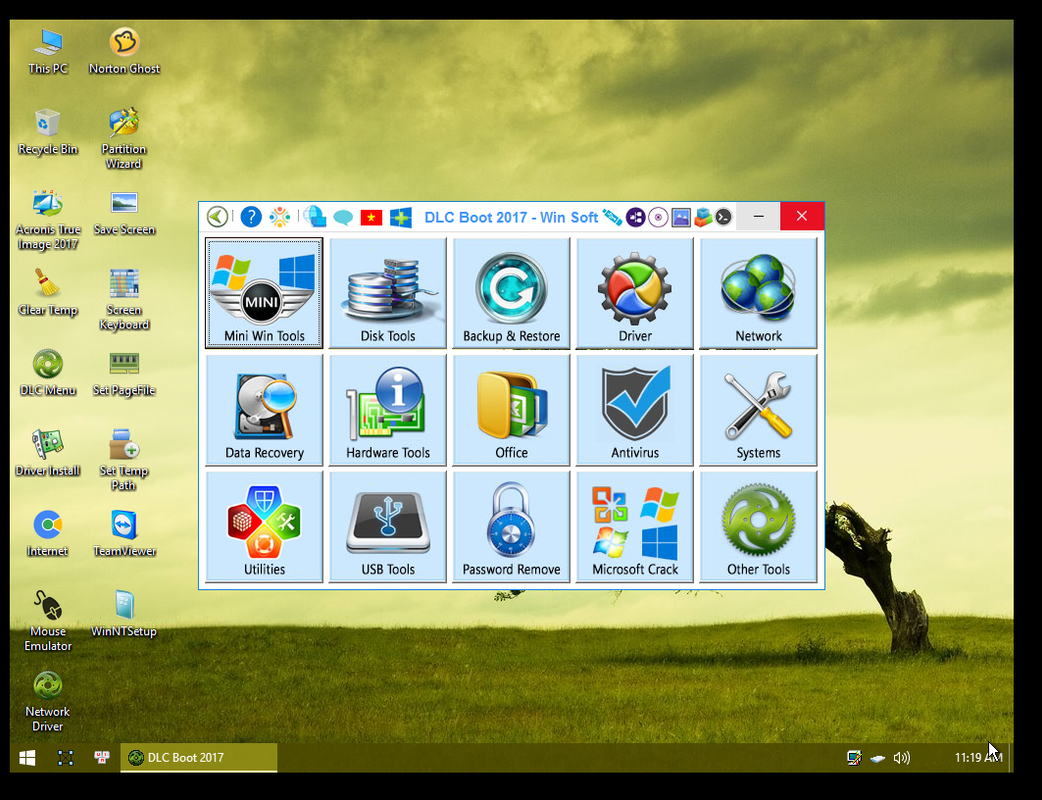Click the picture frame icon in title bar
The height and width of the screenshot is (800, 1042).
[x=680, y=217]
